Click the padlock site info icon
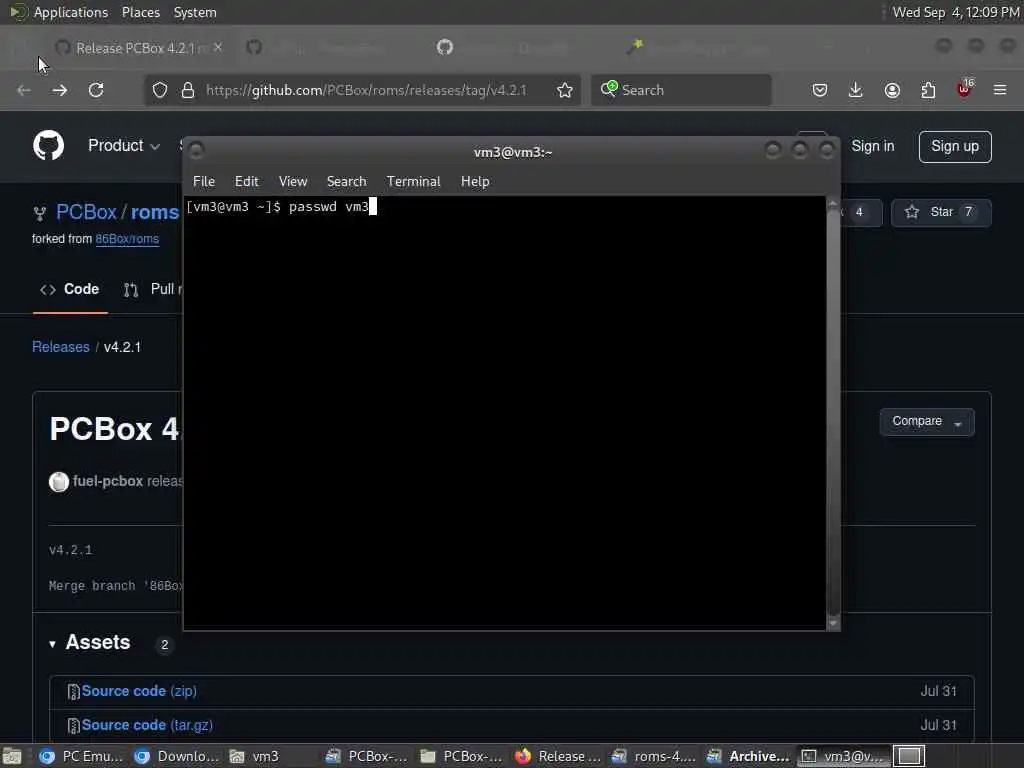The width and height of the screenshot is (1024, 768). coord(188,90)
